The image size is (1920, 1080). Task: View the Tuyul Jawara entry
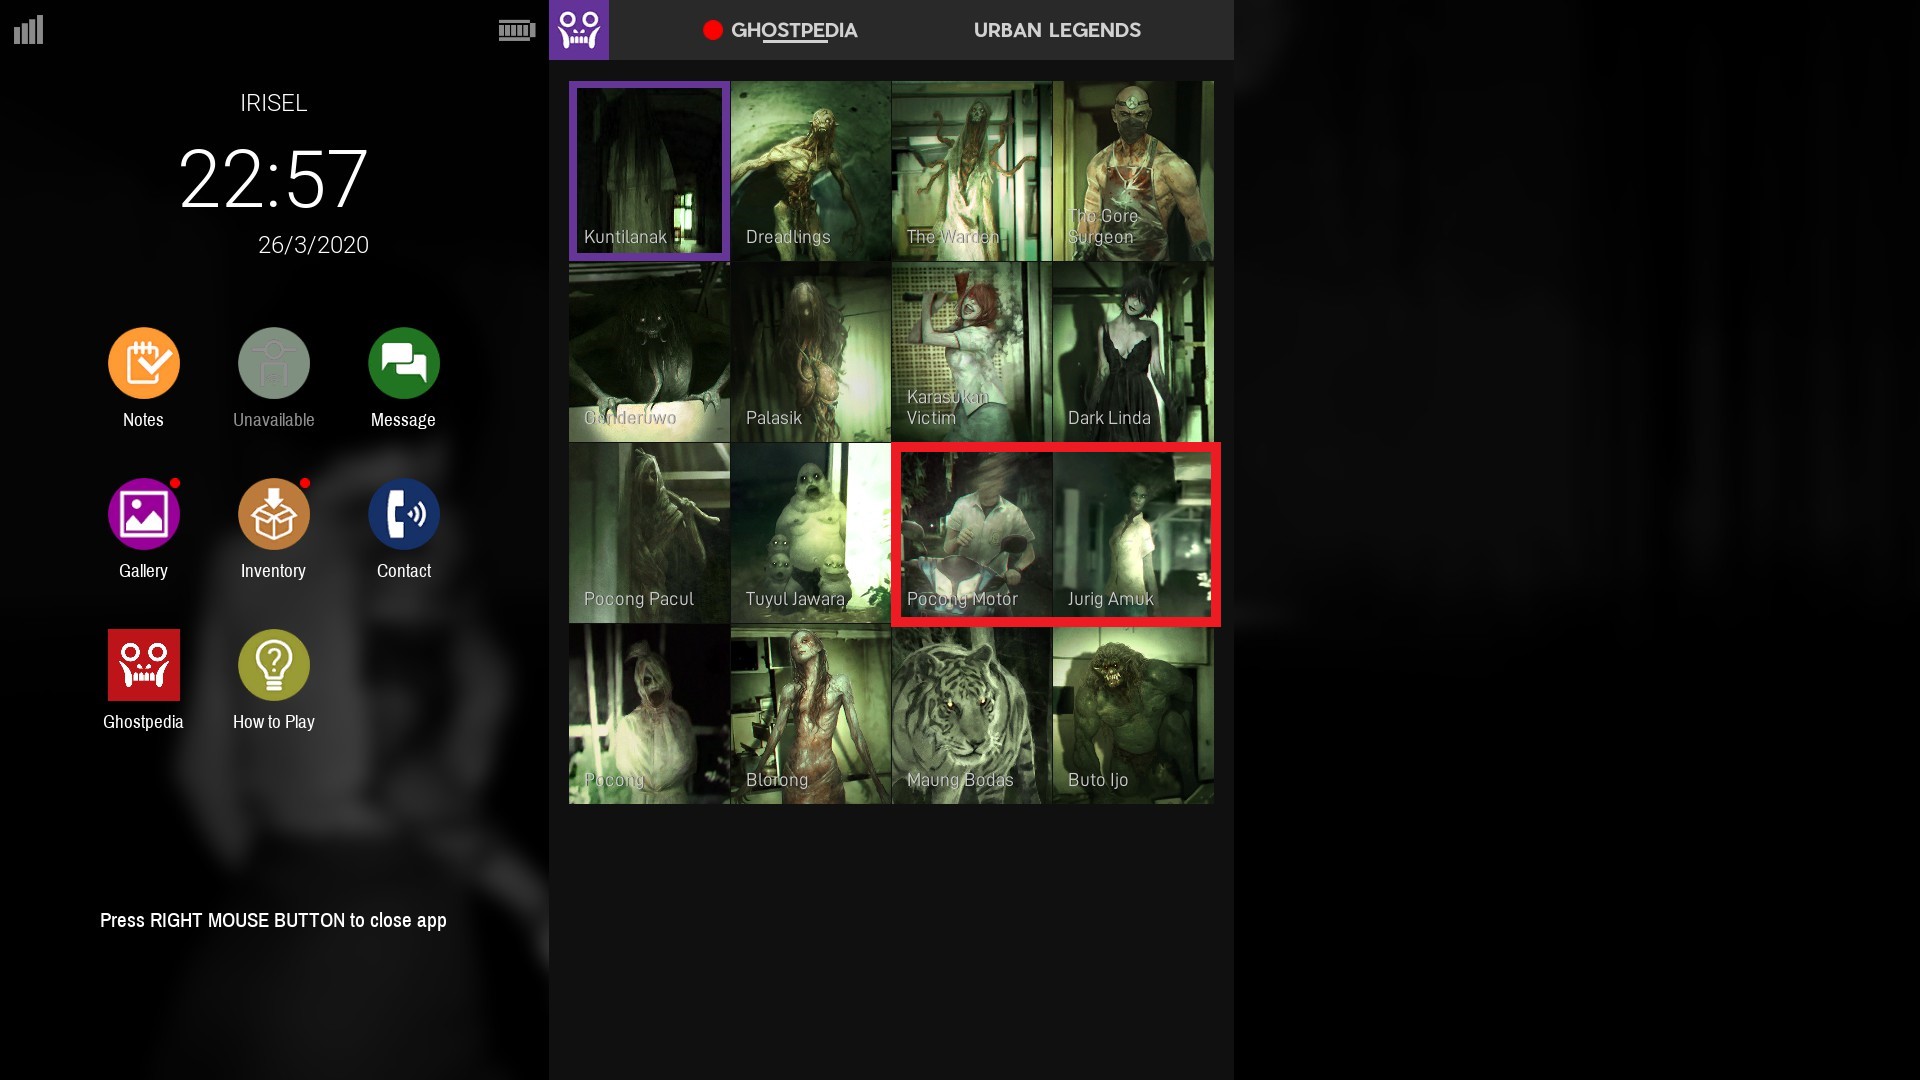point(810,533)
